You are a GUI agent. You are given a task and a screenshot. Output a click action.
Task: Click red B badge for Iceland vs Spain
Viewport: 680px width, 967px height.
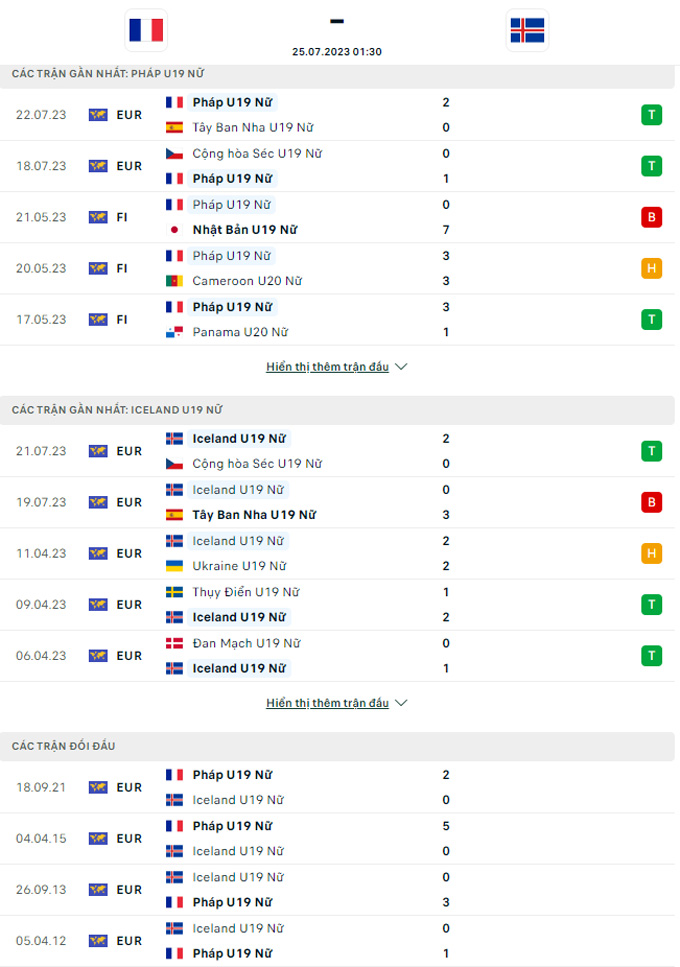pos(652,502)
